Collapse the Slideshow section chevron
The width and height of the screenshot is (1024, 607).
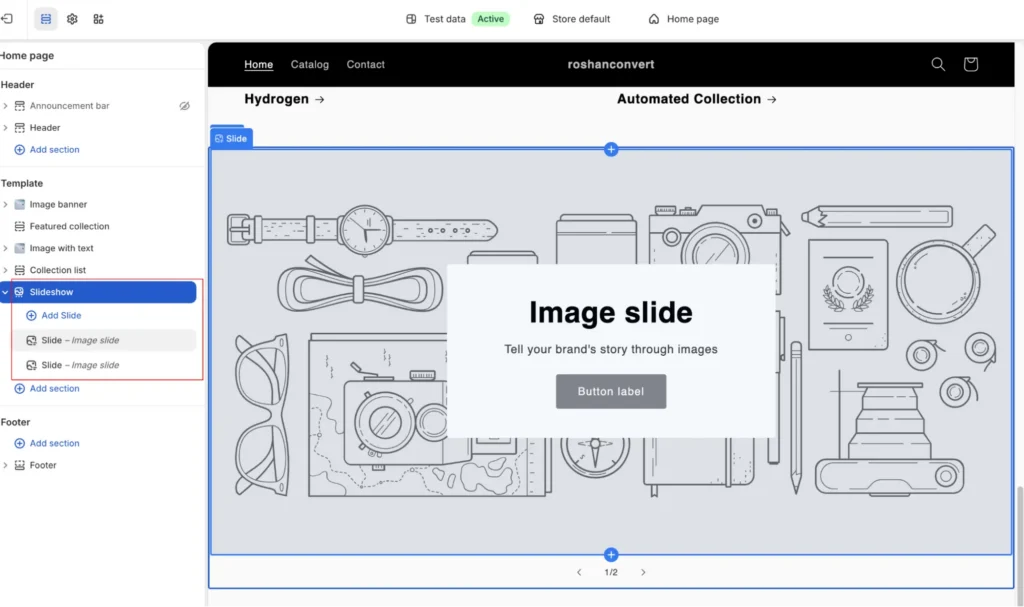coord(5,292)
